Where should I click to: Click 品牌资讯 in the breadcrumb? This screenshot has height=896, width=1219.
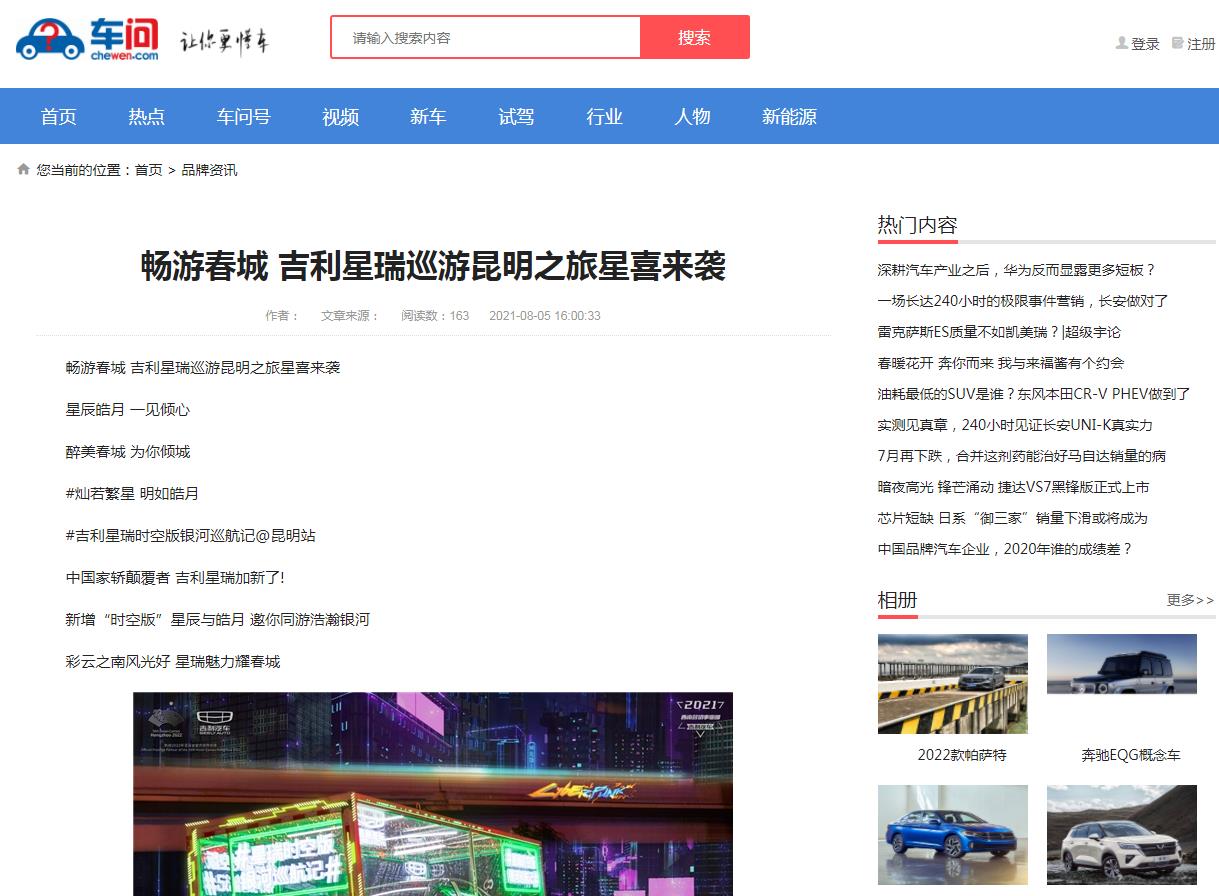[x=210, y=170]
